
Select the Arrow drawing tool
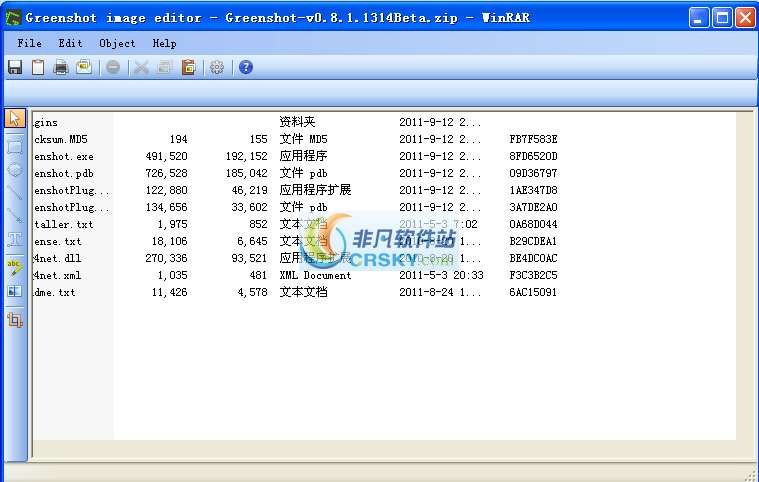pyautogui.click(x=15, y=216)
